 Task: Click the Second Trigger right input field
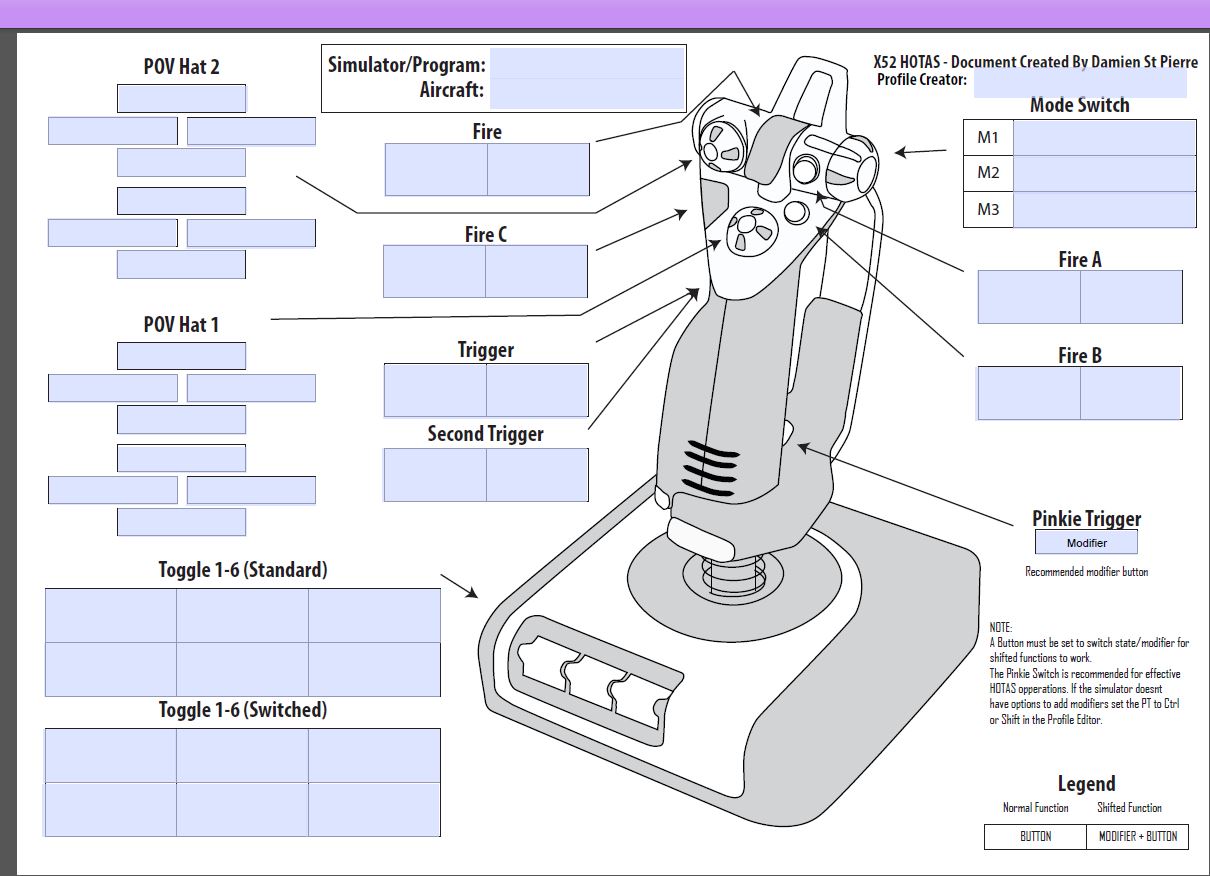click(537, 474)
